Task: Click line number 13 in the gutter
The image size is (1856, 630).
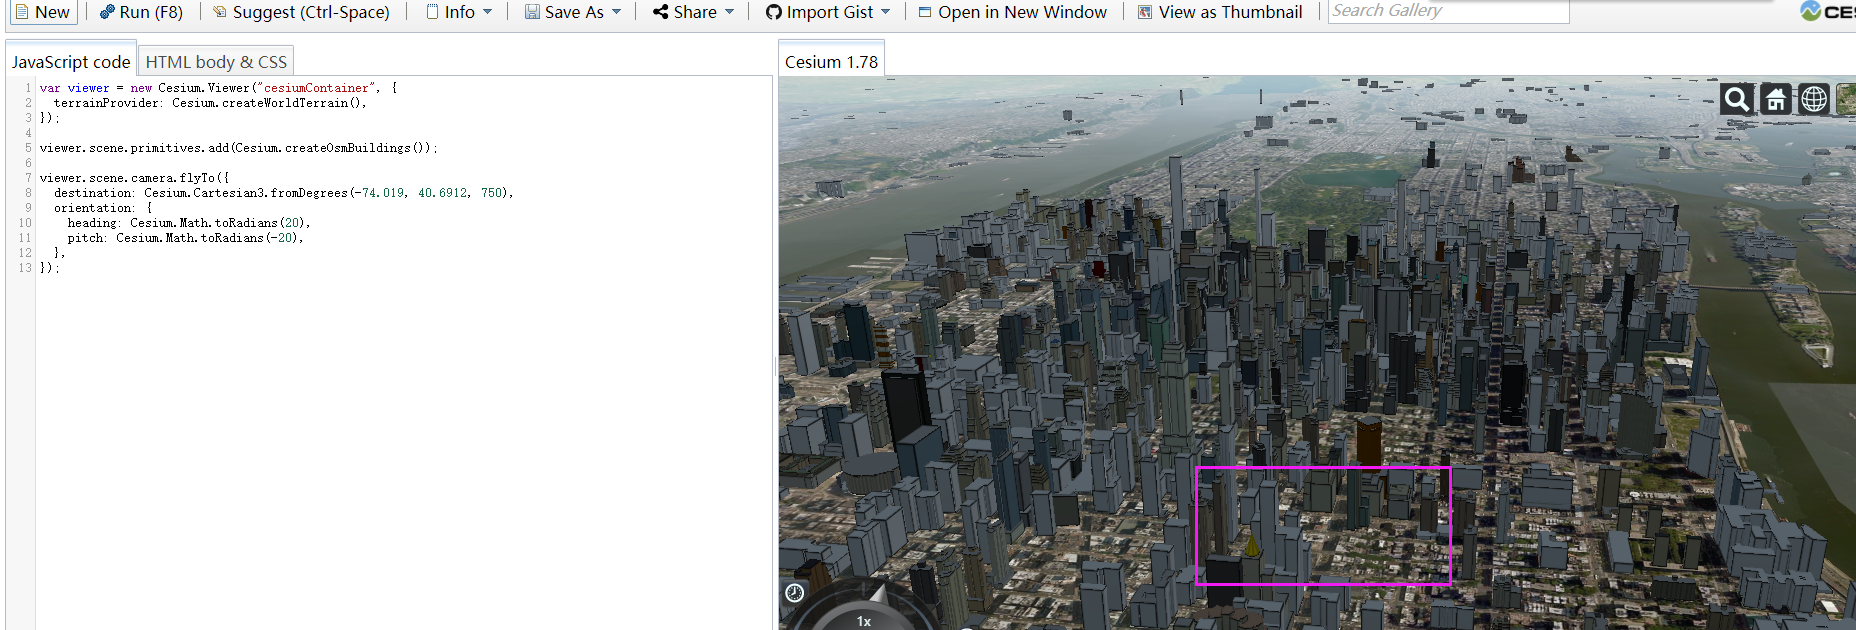Action: (25, 268)
